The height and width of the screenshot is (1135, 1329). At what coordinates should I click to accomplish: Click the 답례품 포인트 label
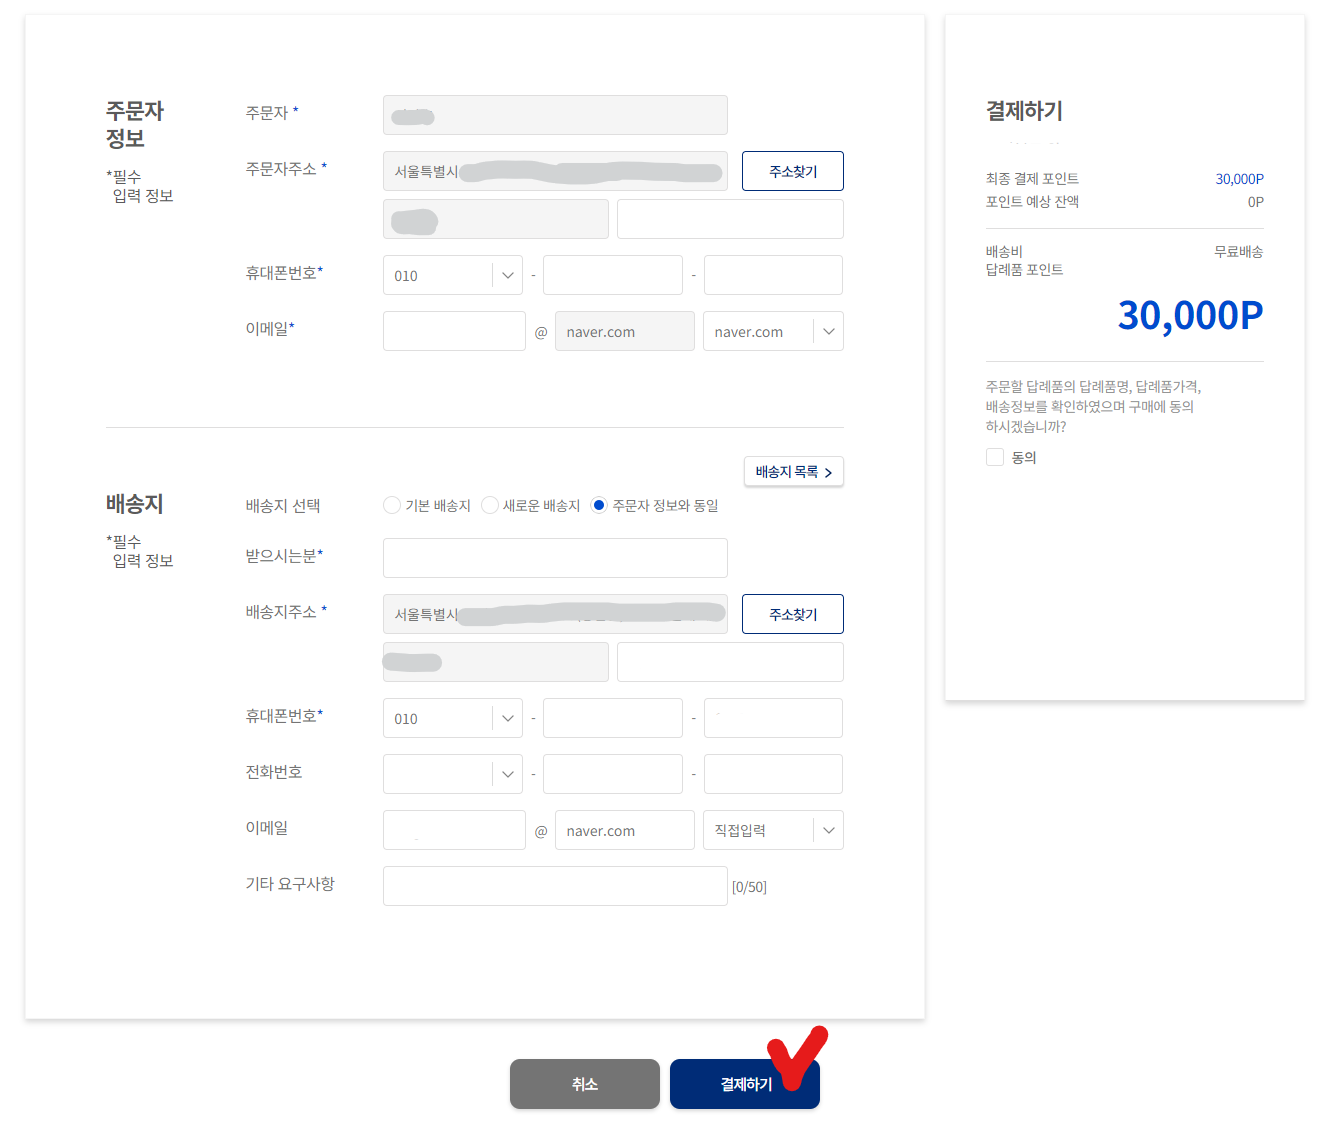point(1024,270)
